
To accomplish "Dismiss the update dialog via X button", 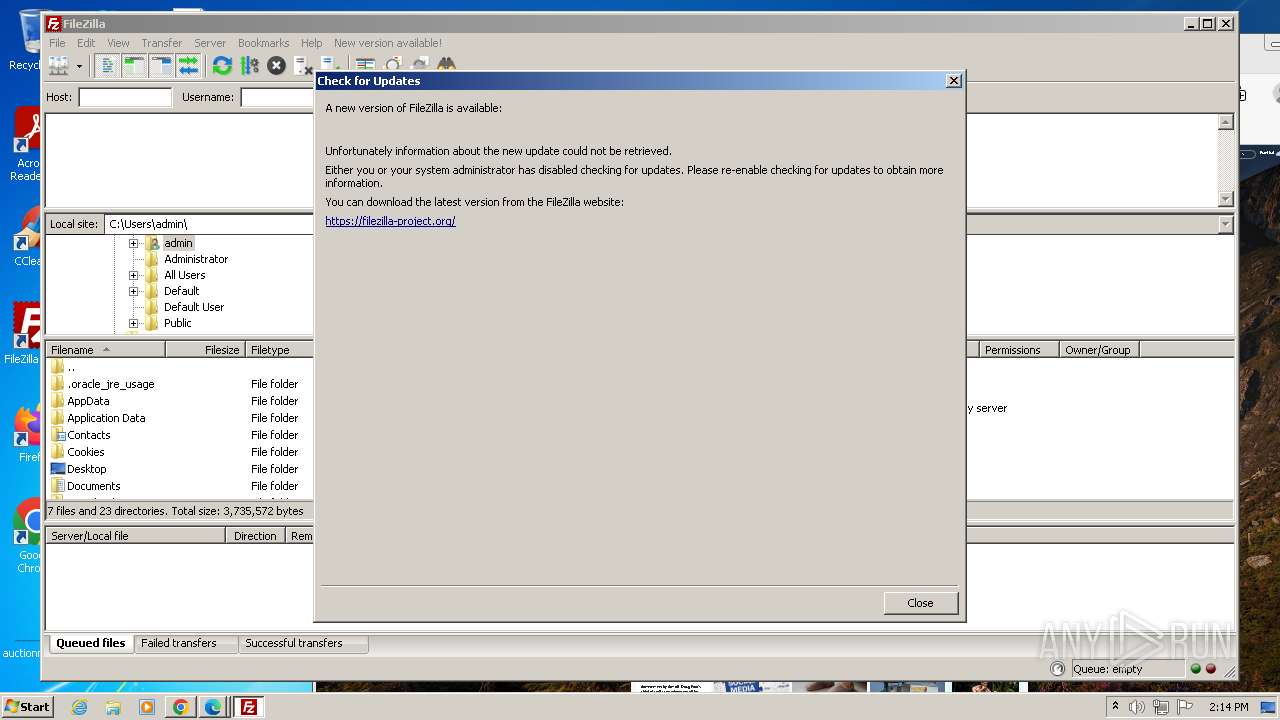I will tap(953, 81).
